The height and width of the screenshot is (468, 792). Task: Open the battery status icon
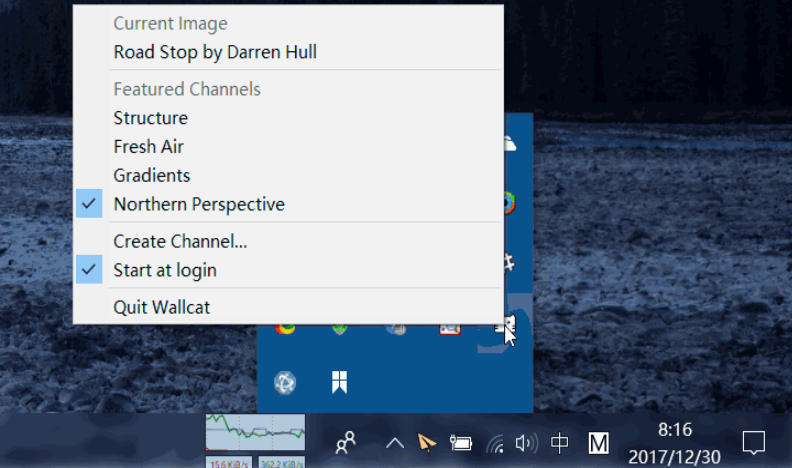click(461, 442)
